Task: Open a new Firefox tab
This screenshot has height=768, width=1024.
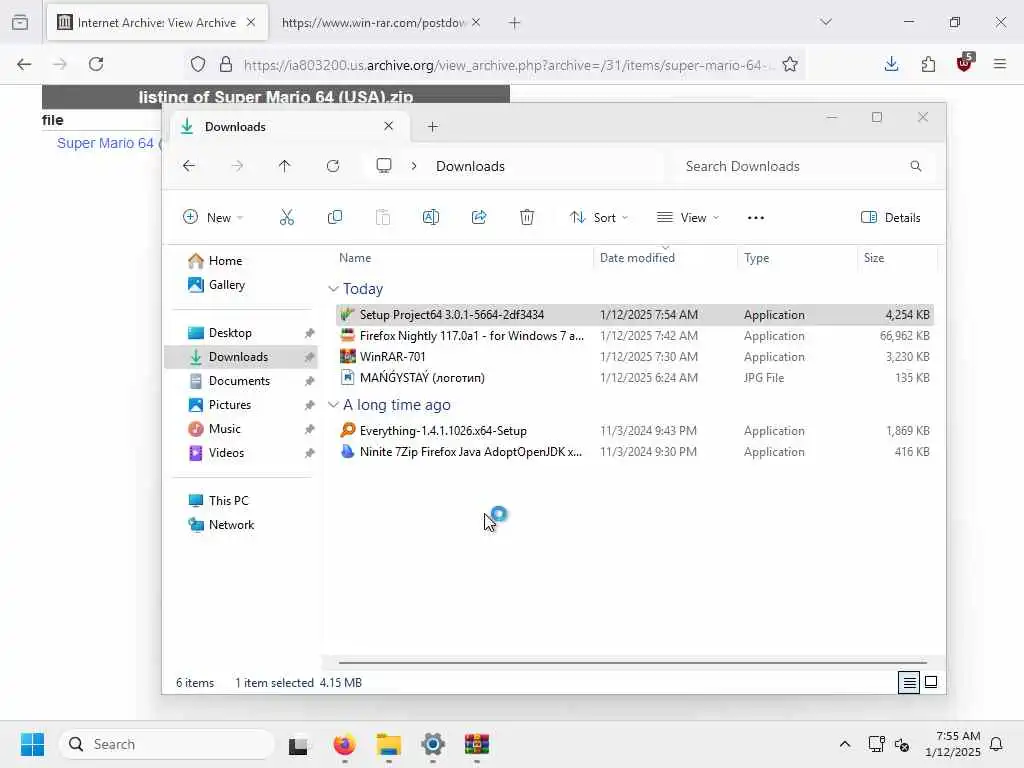Action: [515, 23]
